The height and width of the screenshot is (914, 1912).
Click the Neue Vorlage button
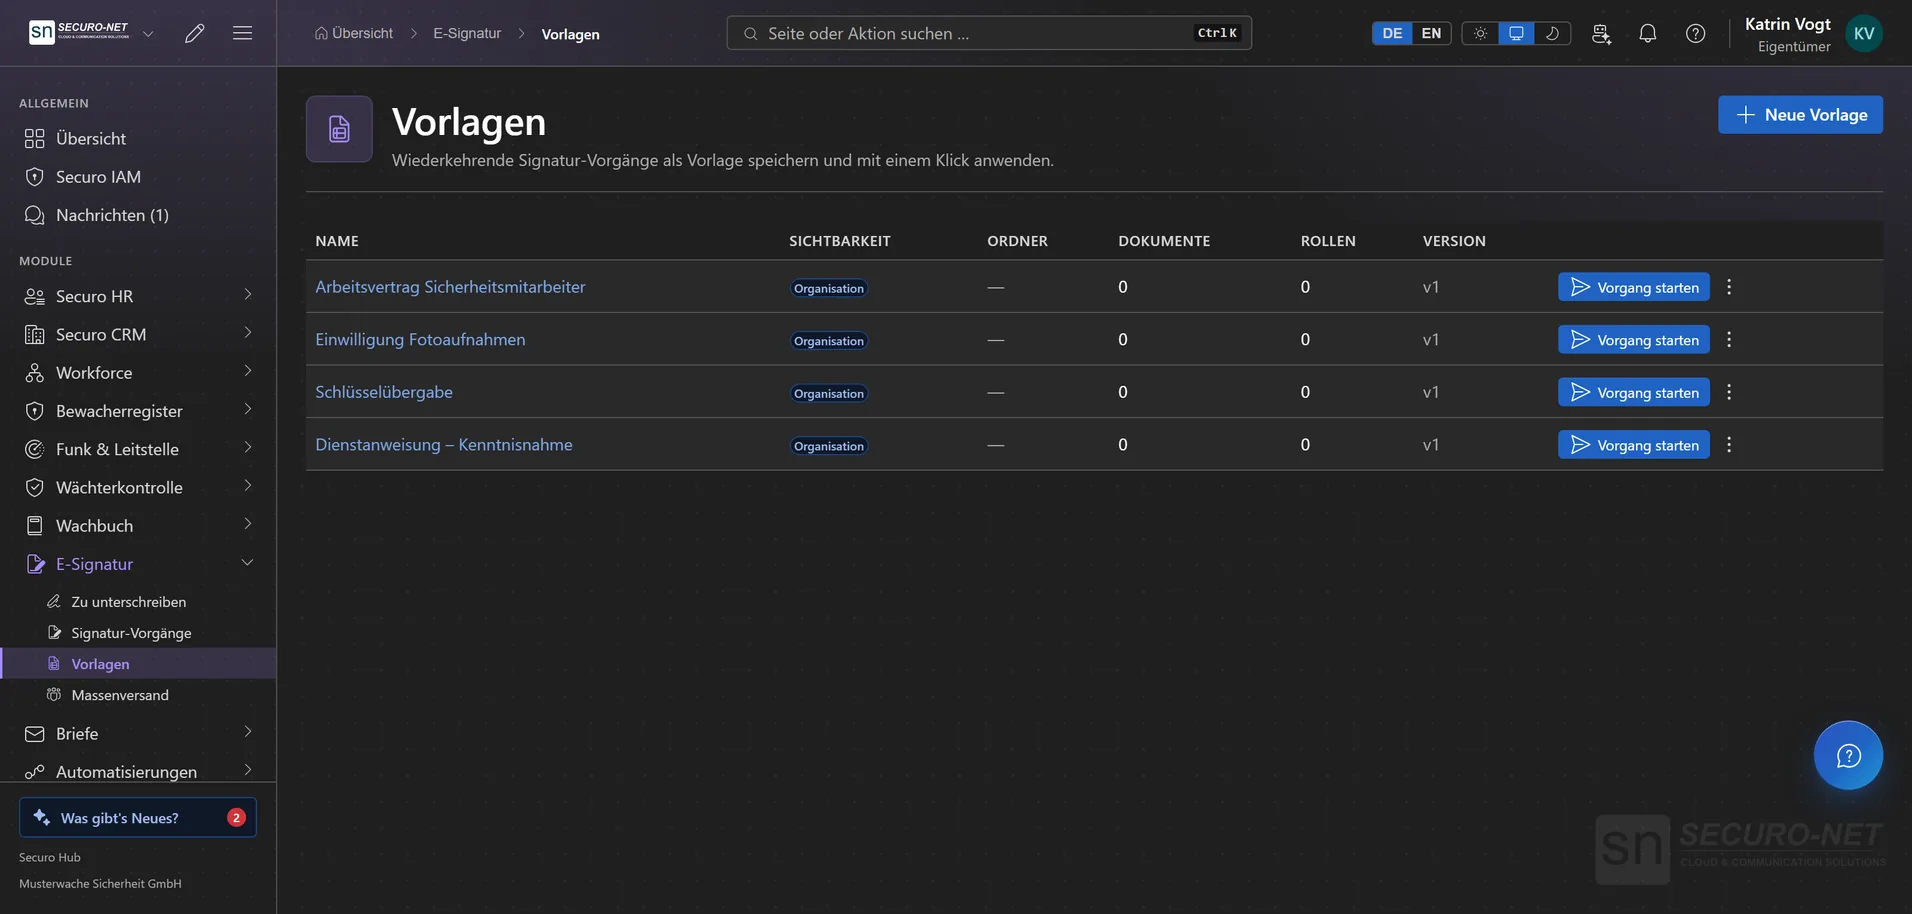click(x=1800, y=115)
